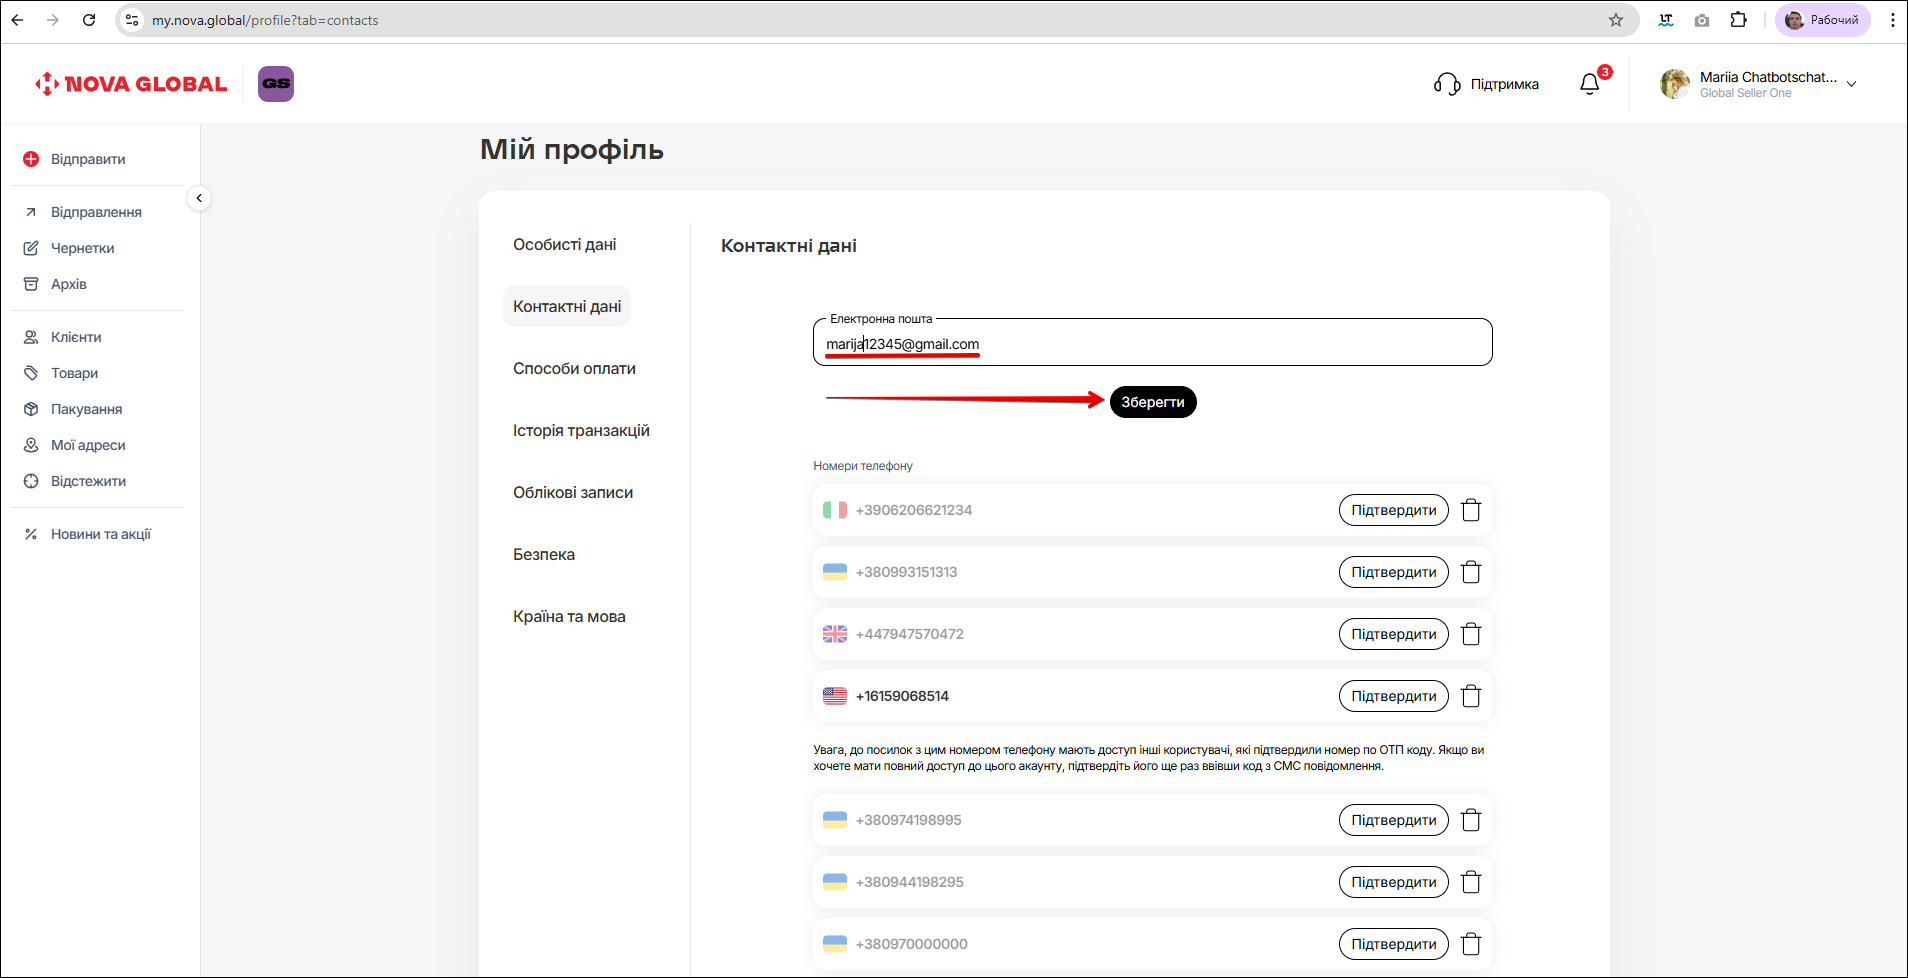Delete phone number +447947570472
The image size is (1908, 978).
tap(1471, 634)
